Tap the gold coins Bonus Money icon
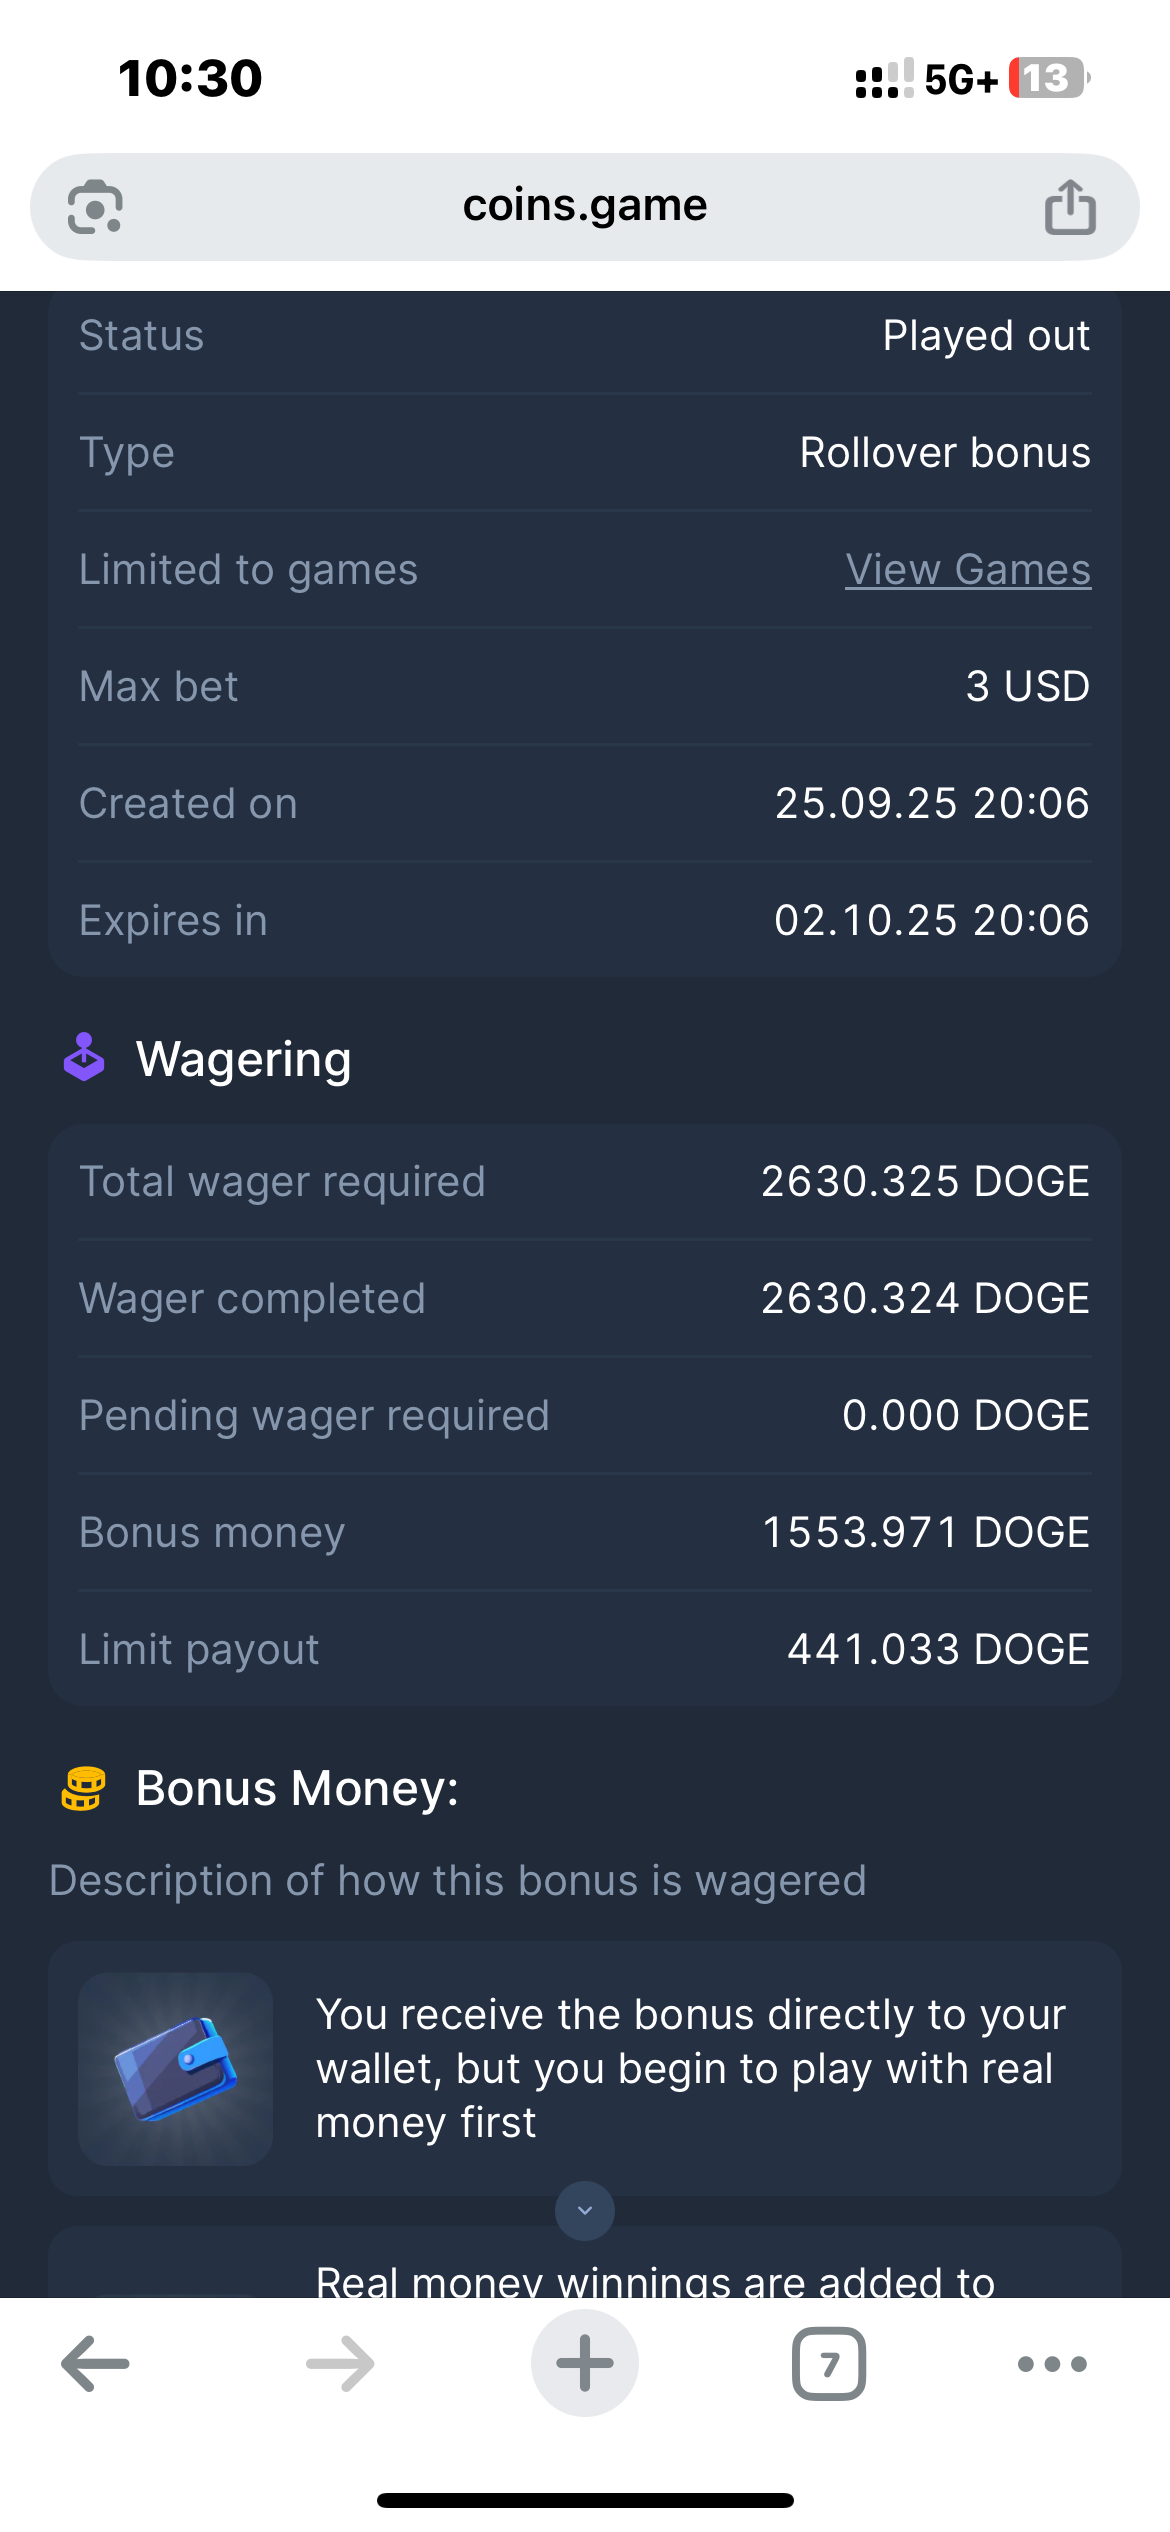The height and width of the screenshot is (2532, 1170). coord(84,1788)
